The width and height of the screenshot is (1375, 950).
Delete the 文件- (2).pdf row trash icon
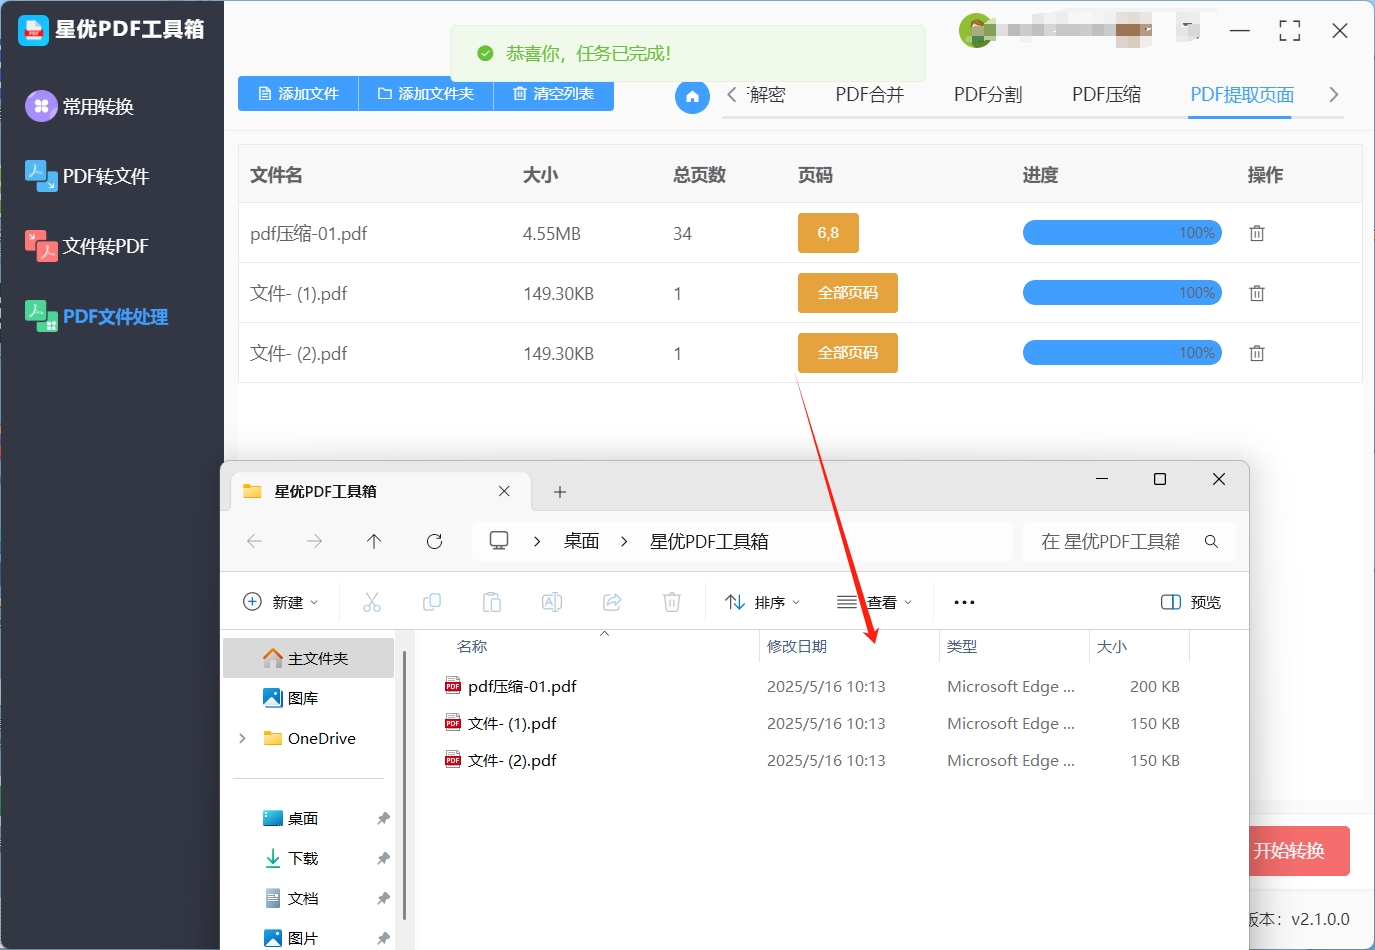click(1257, 353)
